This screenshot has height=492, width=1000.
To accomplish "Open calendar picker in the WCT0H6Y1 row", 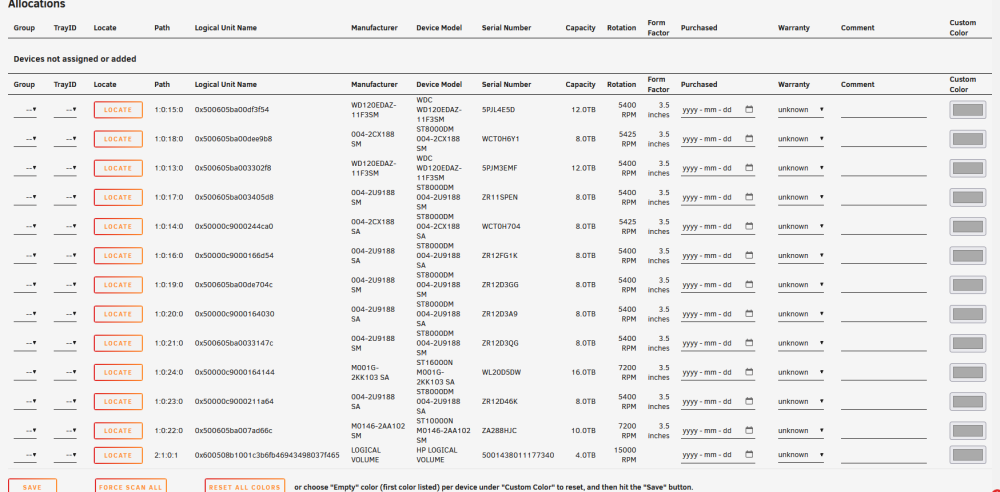I will 749,138.
